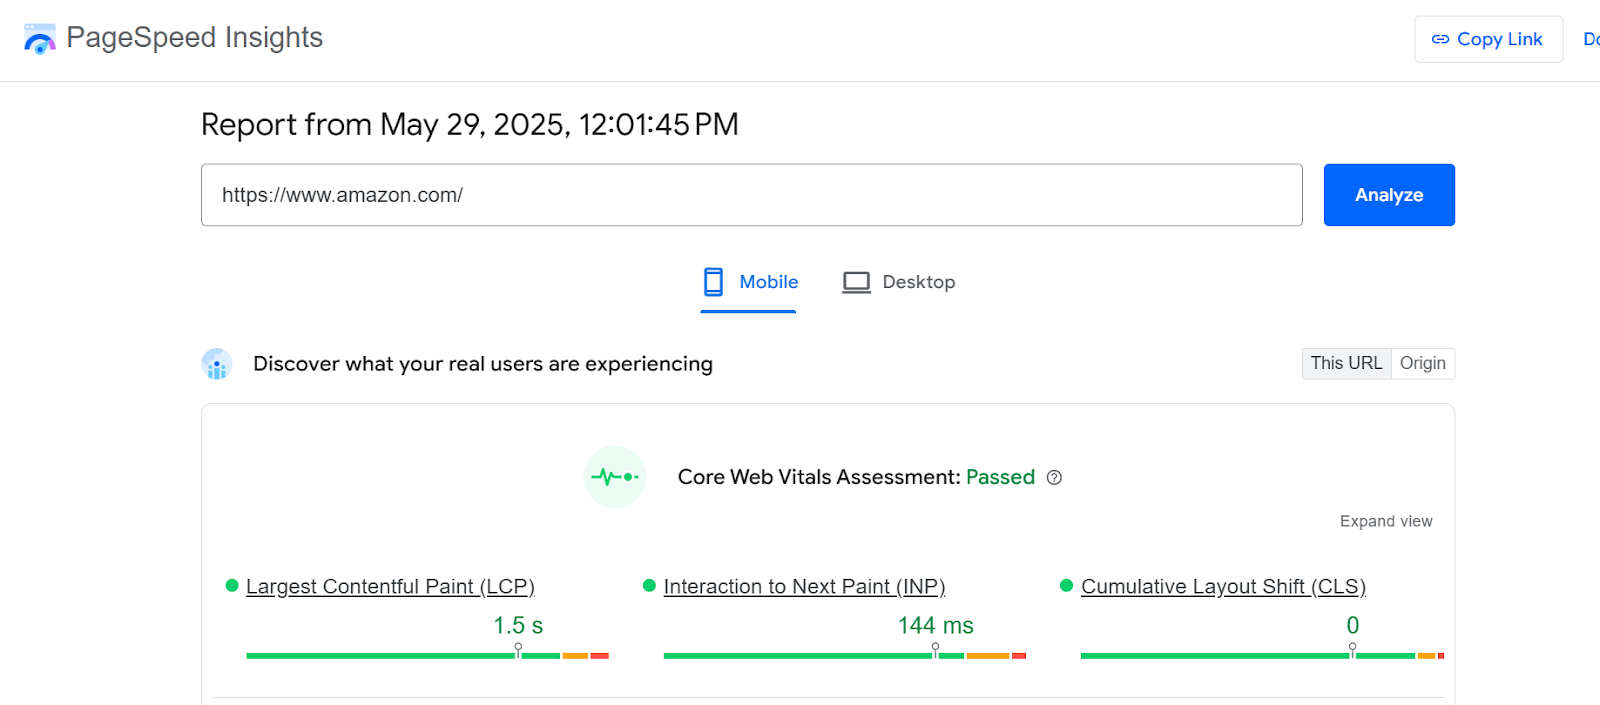The image size is (1600, 705).
Task: Open Interaction to Next Paint (INP) link
Action: [804, 587]
